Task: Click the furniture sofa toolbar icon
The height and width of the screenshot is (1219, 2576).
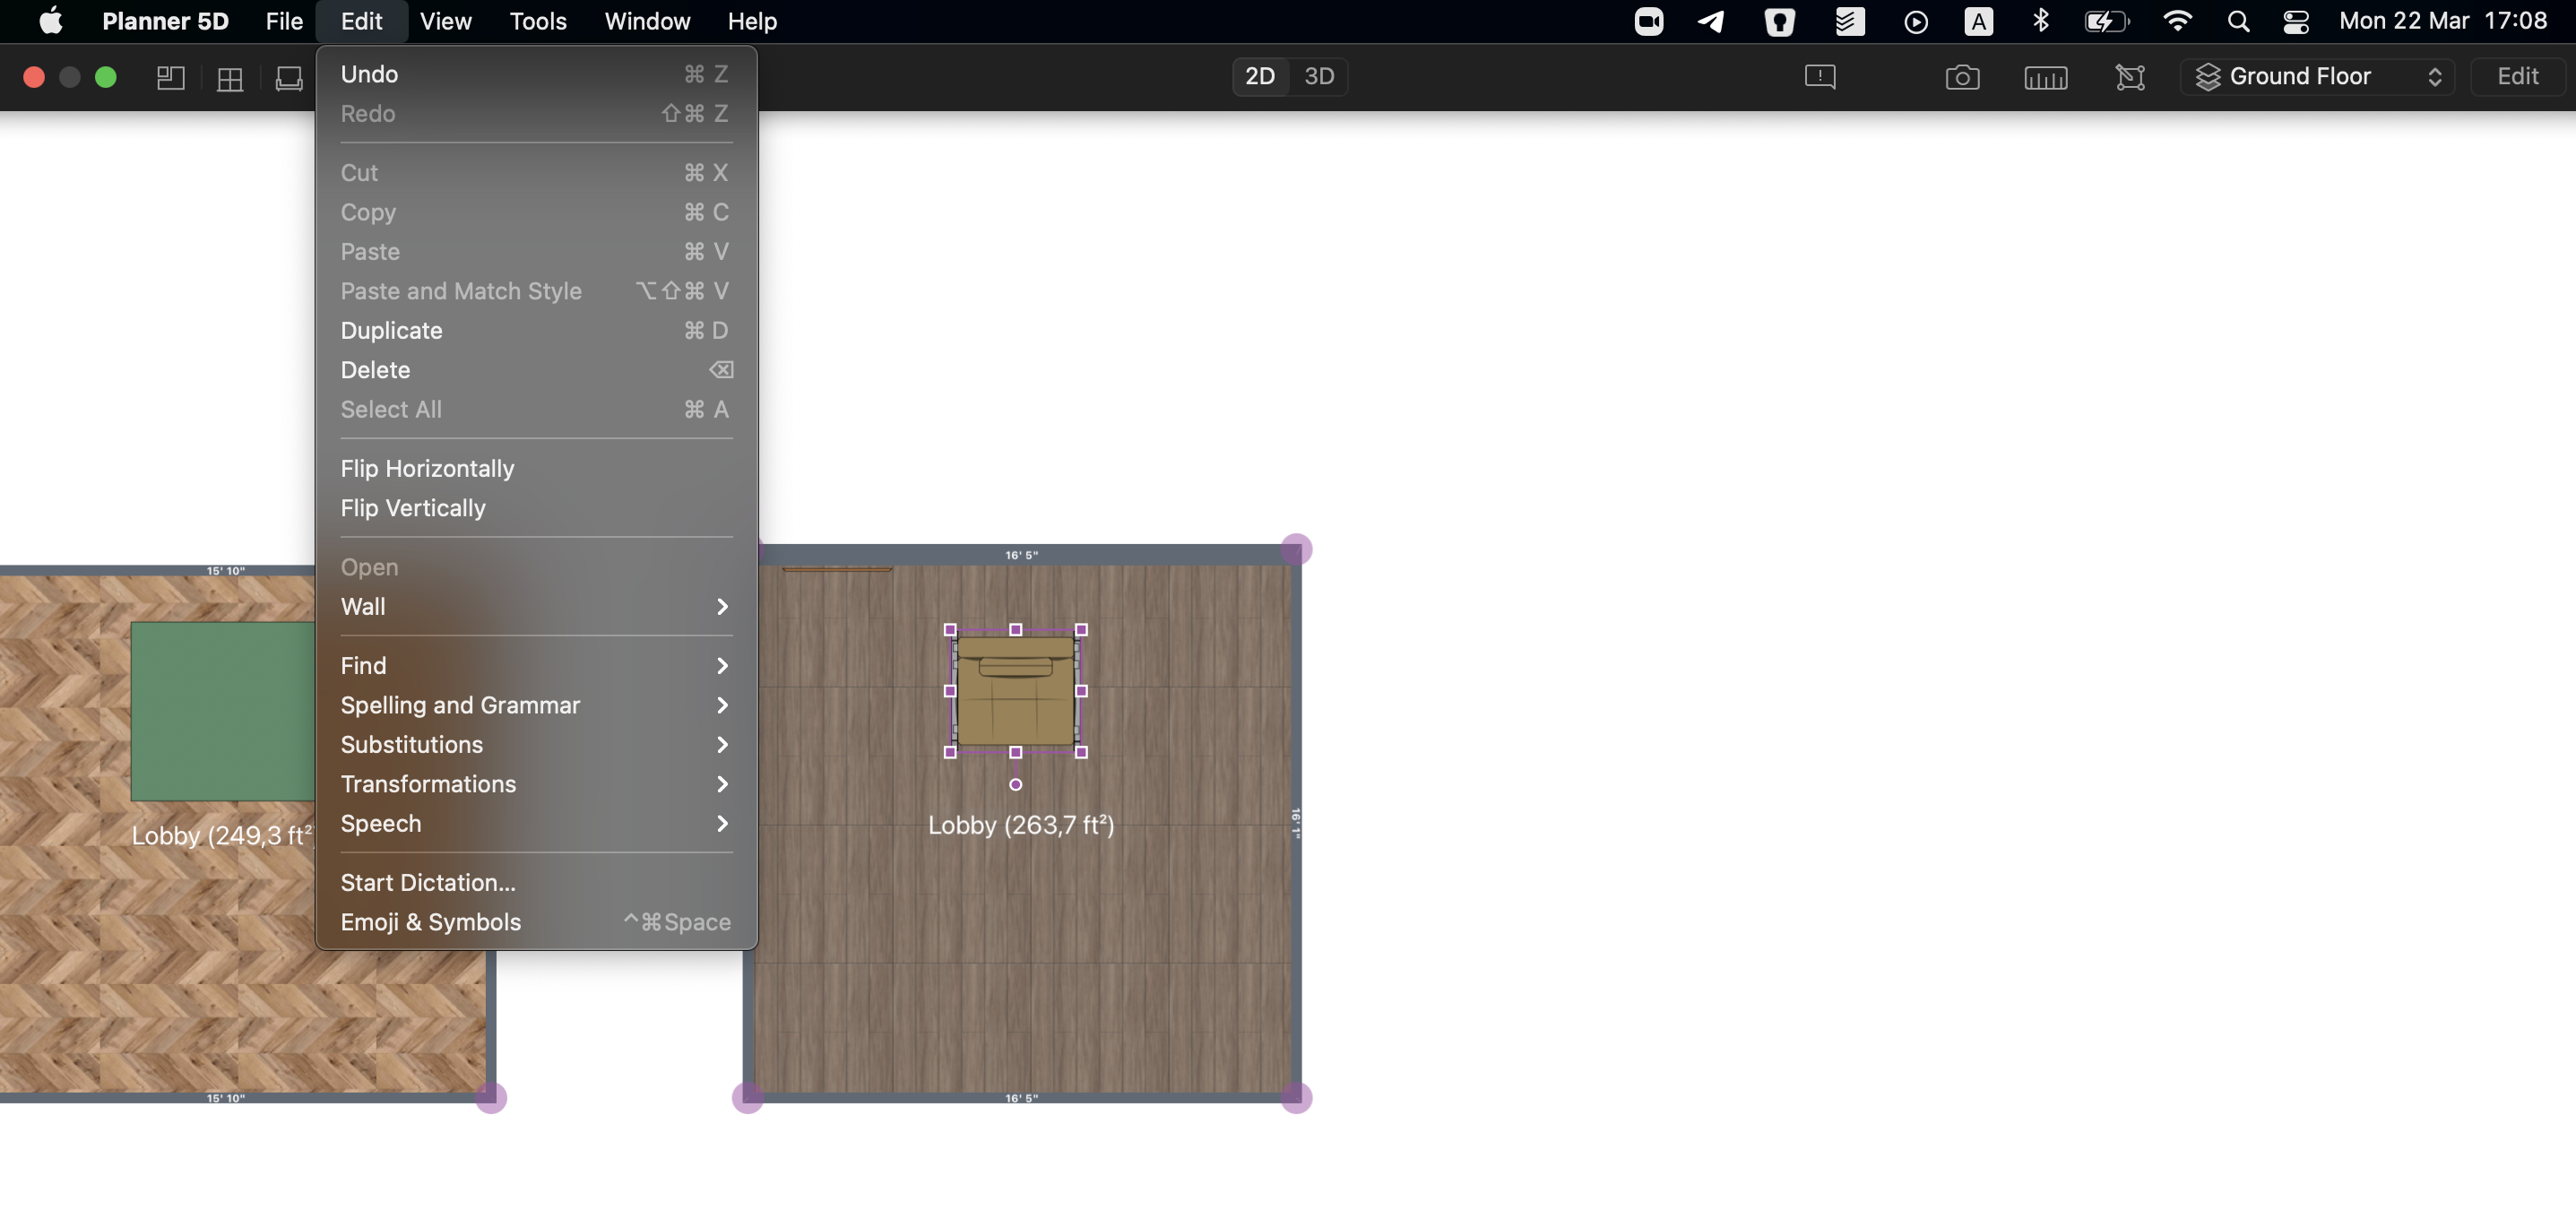Action: click(289, 77)
